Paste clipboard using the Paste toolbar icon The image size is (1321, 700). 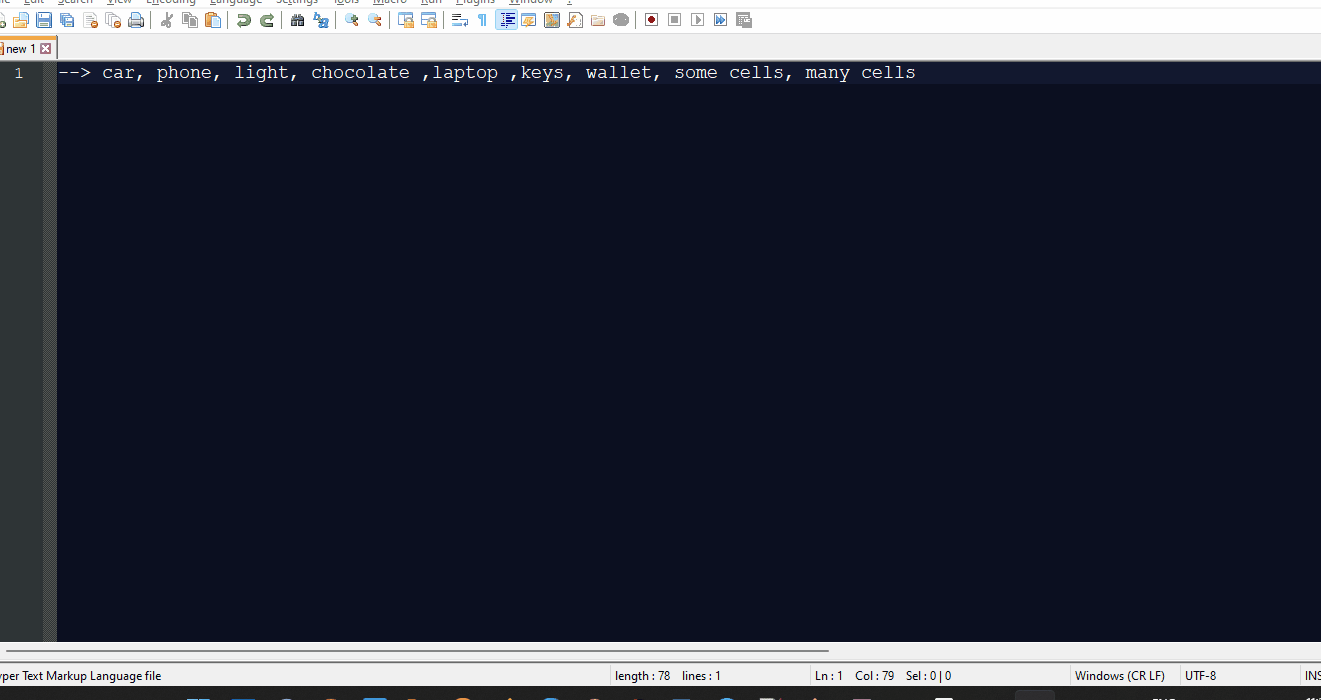coord(213,20)
